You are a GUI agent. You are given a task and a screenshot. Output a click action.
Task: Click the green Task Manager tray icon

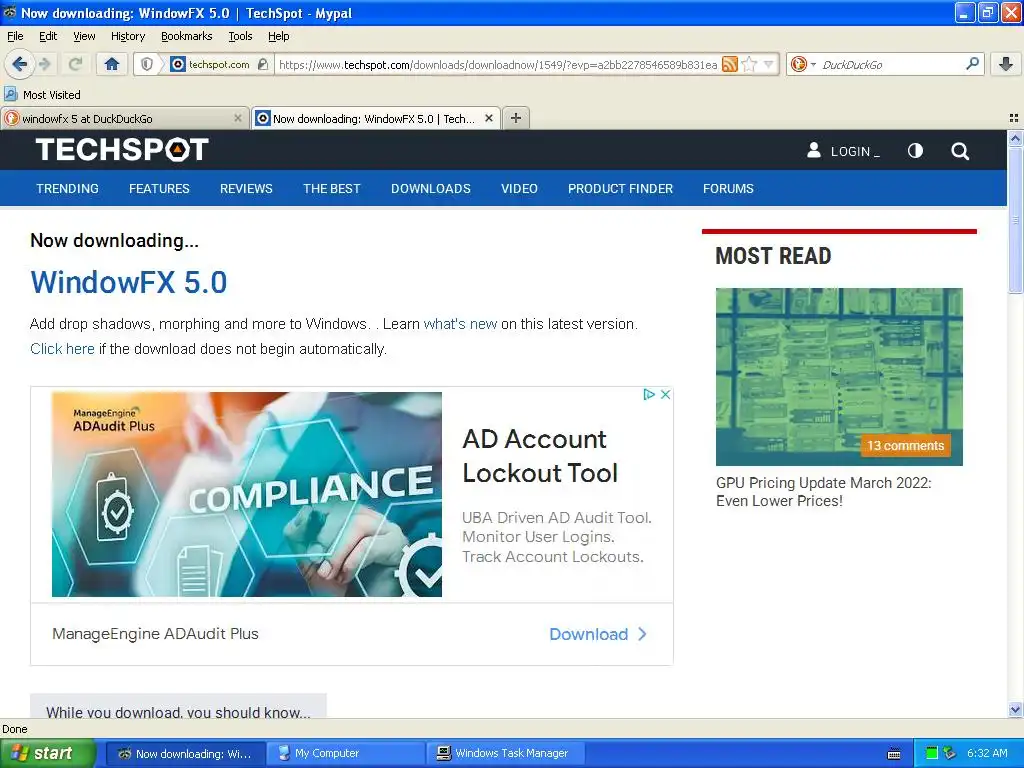coord(932,754)
